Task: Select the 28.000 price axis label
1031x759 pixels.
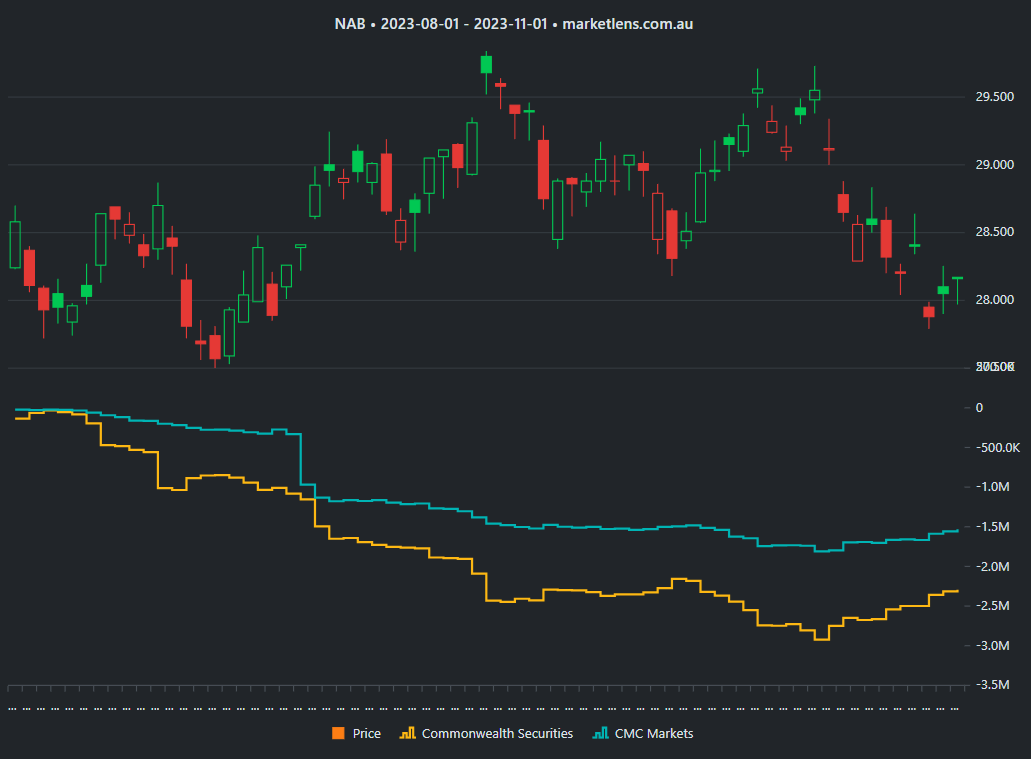Action: click(996, 299)
